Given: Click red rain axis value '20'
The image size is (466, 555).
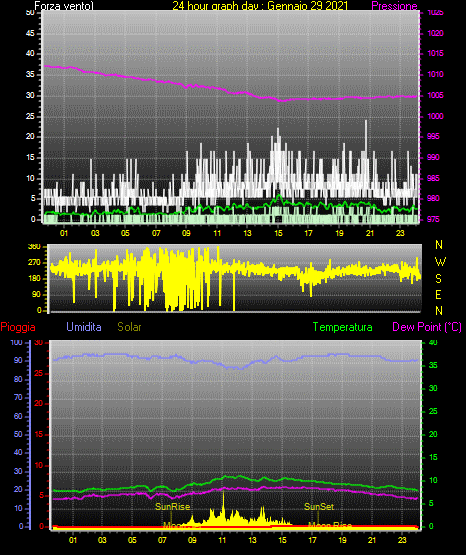Looking at the screenshot, I should 39,404.
